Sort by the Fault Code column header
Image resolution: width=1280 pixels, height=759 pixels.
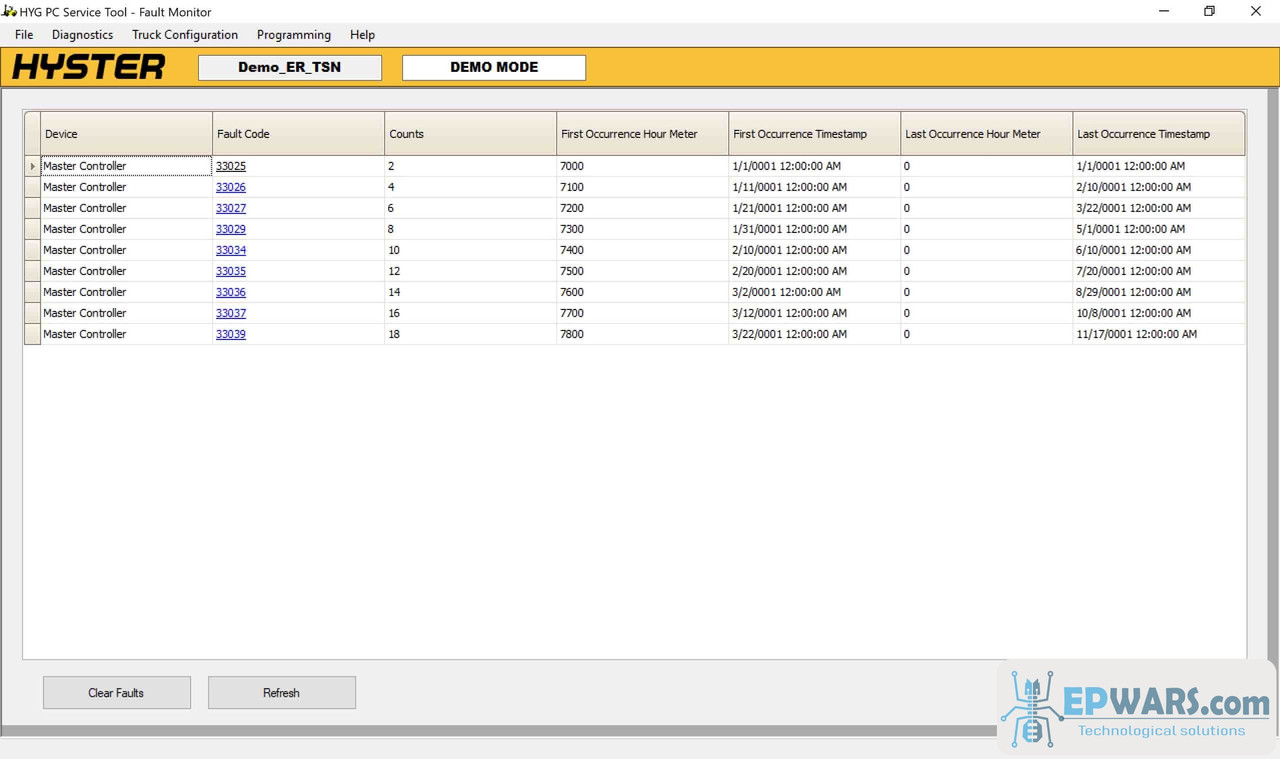point(298,134)
